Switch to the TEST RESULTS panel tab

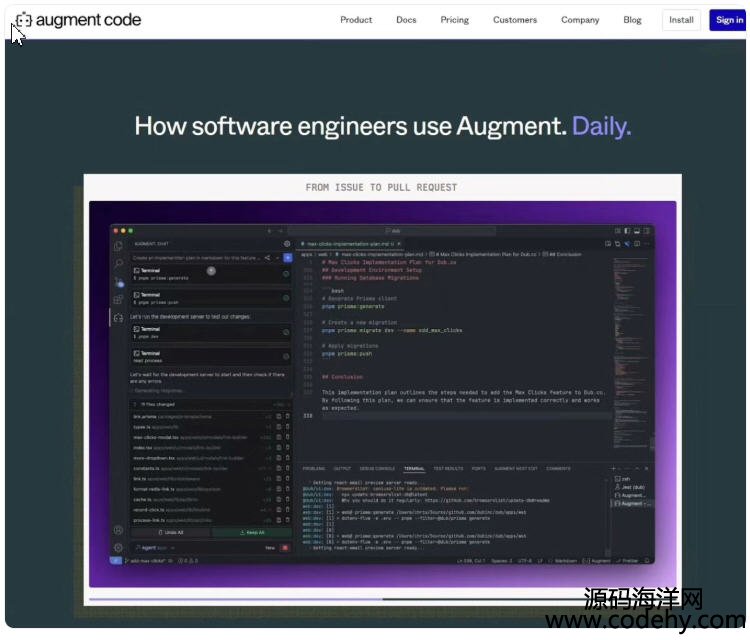click(x=448, y=468)
